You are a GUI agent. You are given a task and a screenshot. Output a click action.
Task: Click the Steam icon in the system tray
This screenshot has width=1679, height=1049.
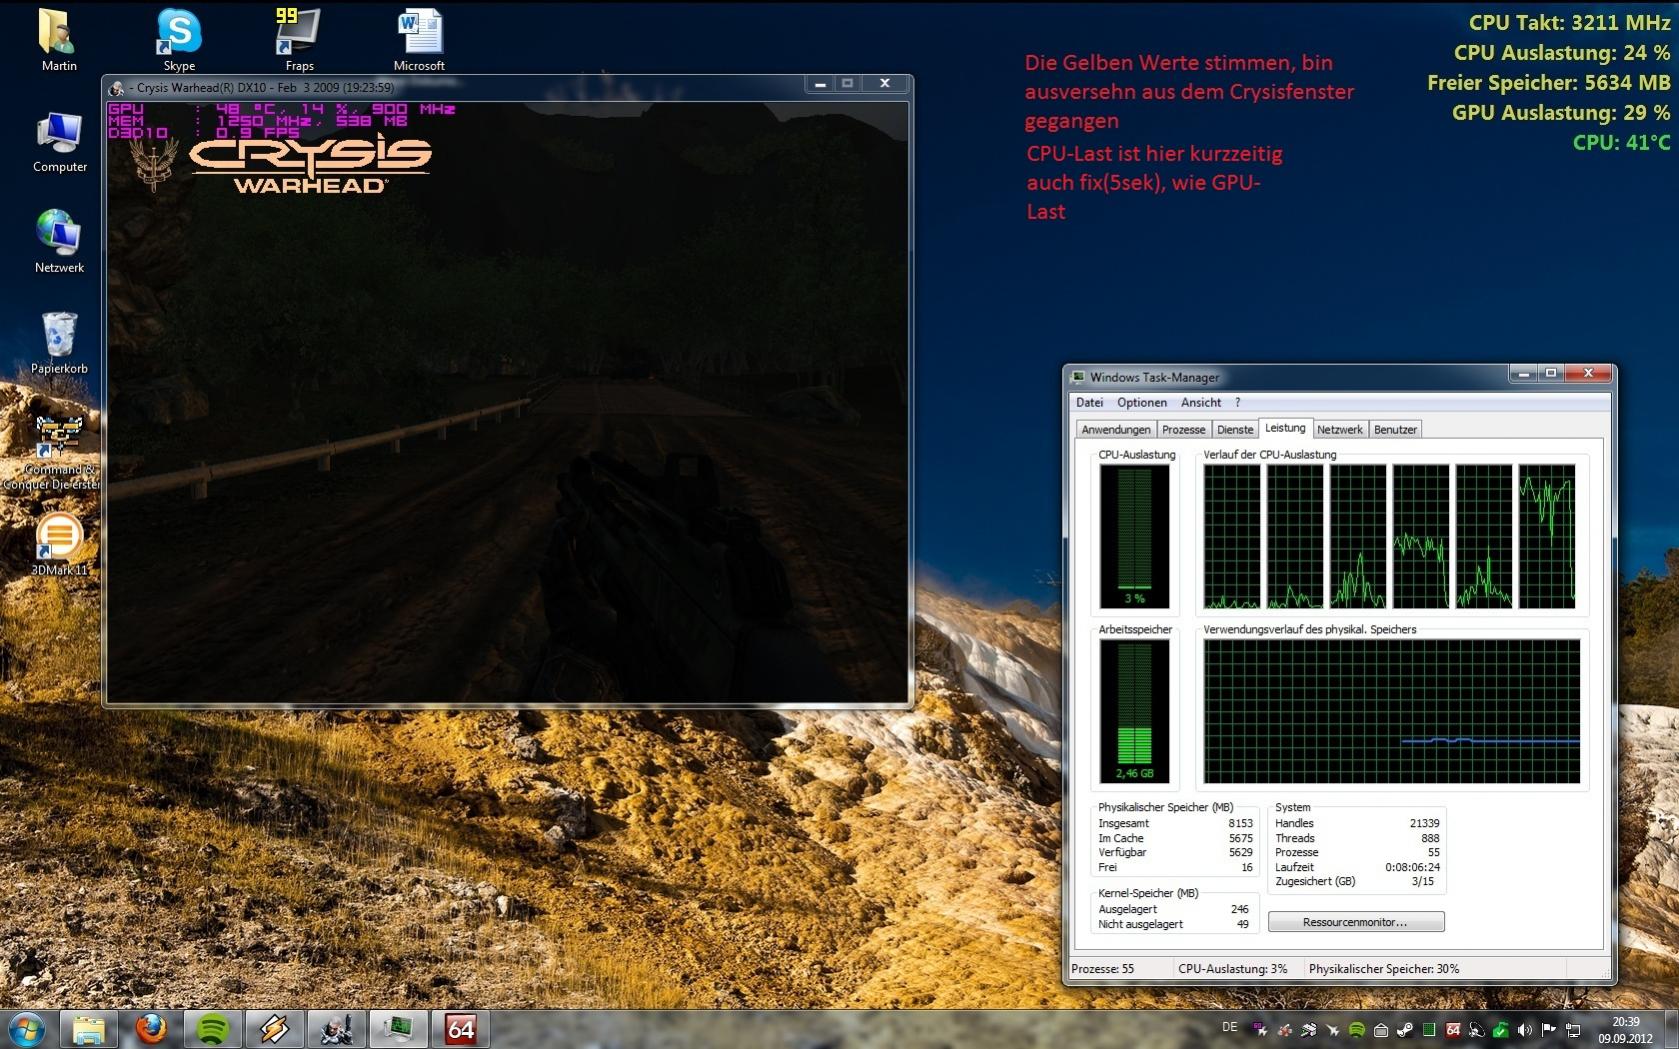pos(1405,1029)
